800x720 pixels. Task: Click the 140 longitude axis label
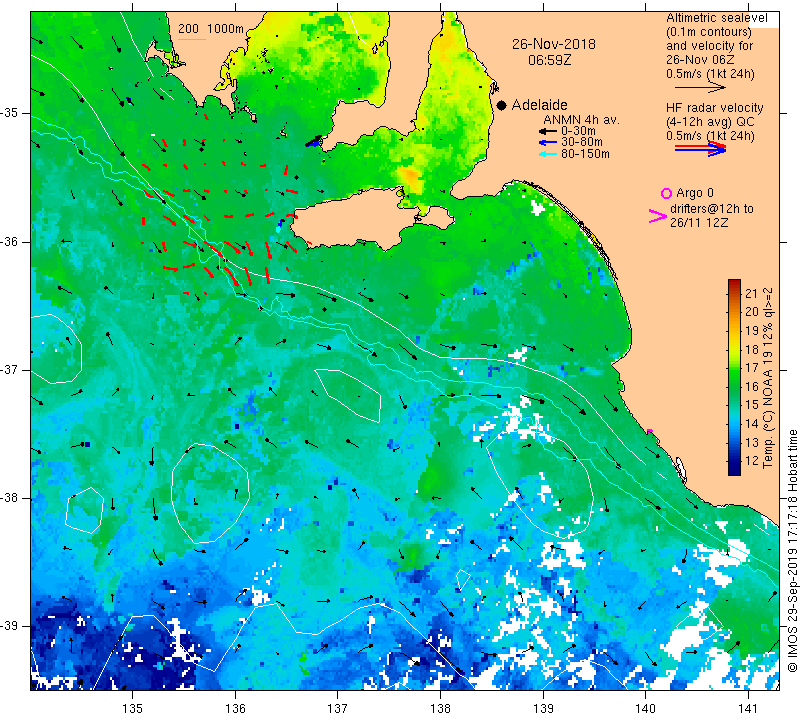coord(645,709)
